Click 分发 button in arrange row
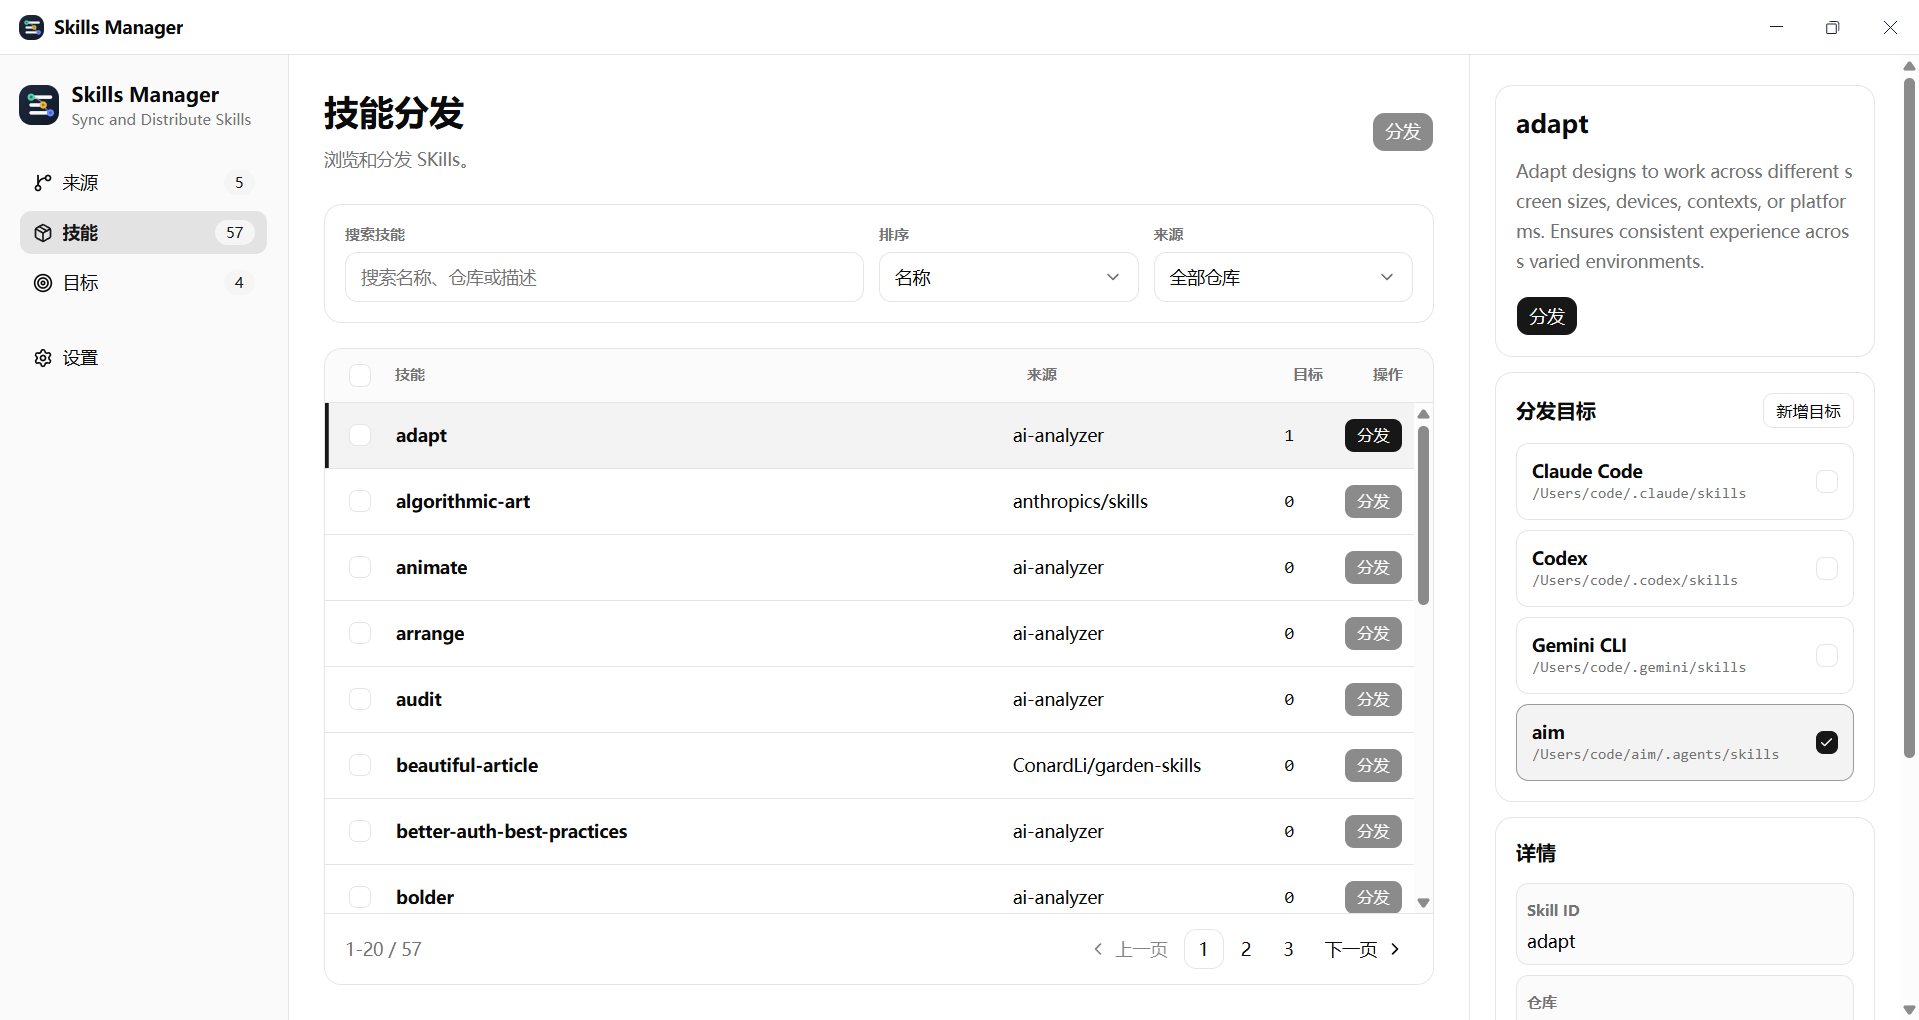This screenshot has width=1919, height=1020. coord(1373,633)
